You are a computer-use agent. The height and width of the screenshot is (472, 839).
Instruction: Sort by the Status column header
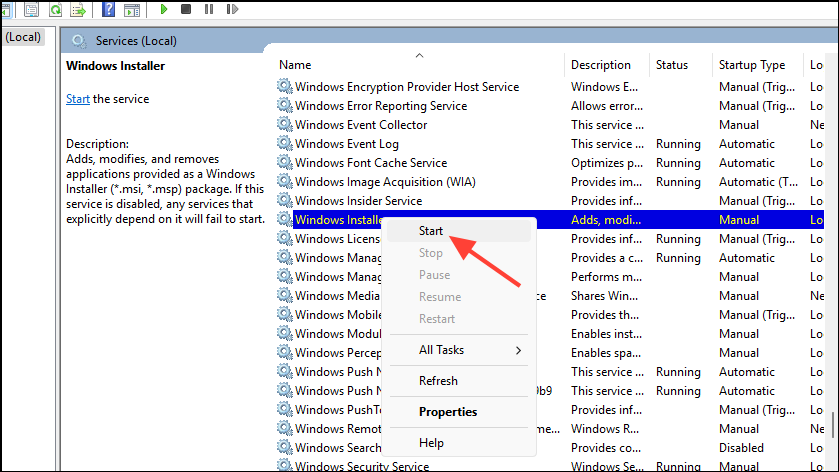click(x=672, y=65)
